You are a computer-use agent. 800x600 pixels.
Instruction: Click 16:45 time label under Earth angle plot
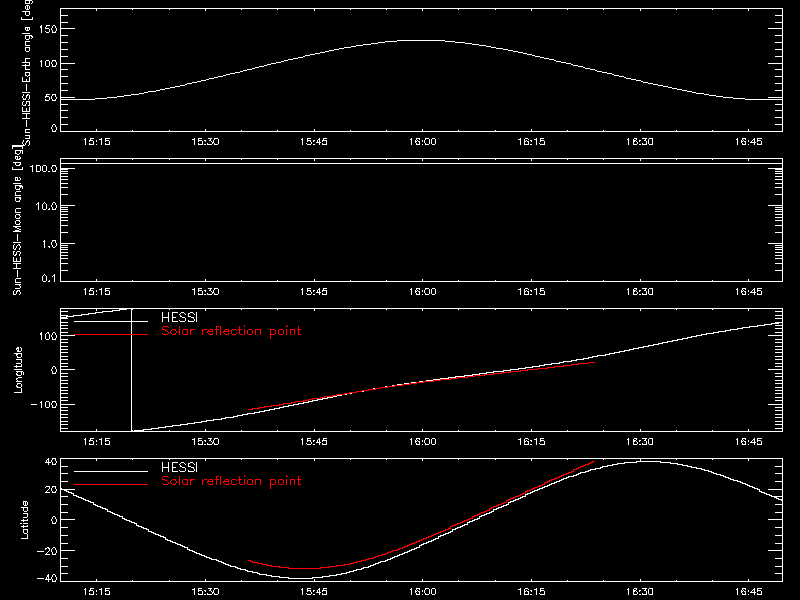coord(748,142)
